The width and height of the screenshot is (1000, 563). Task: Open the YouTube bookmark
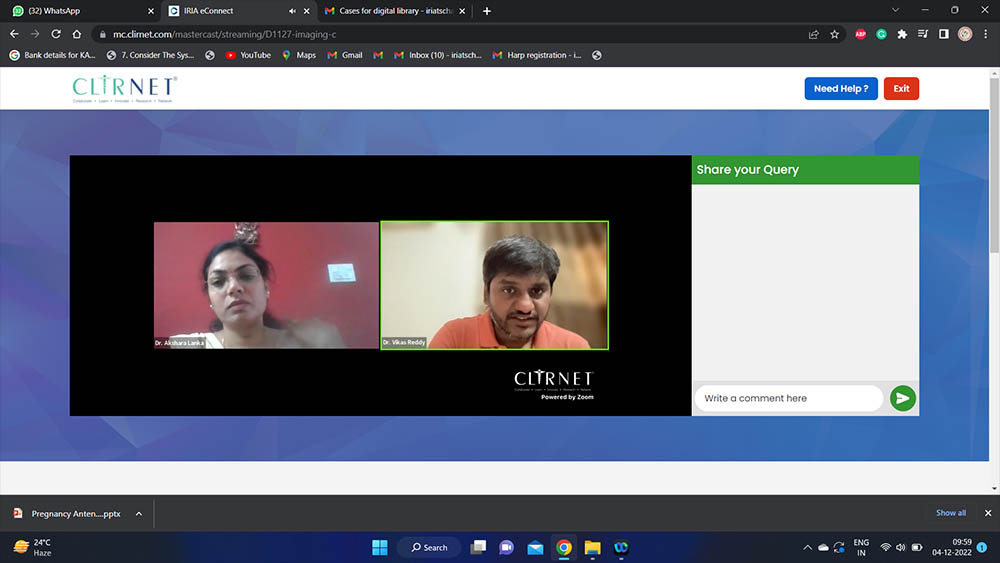(248, 55)
